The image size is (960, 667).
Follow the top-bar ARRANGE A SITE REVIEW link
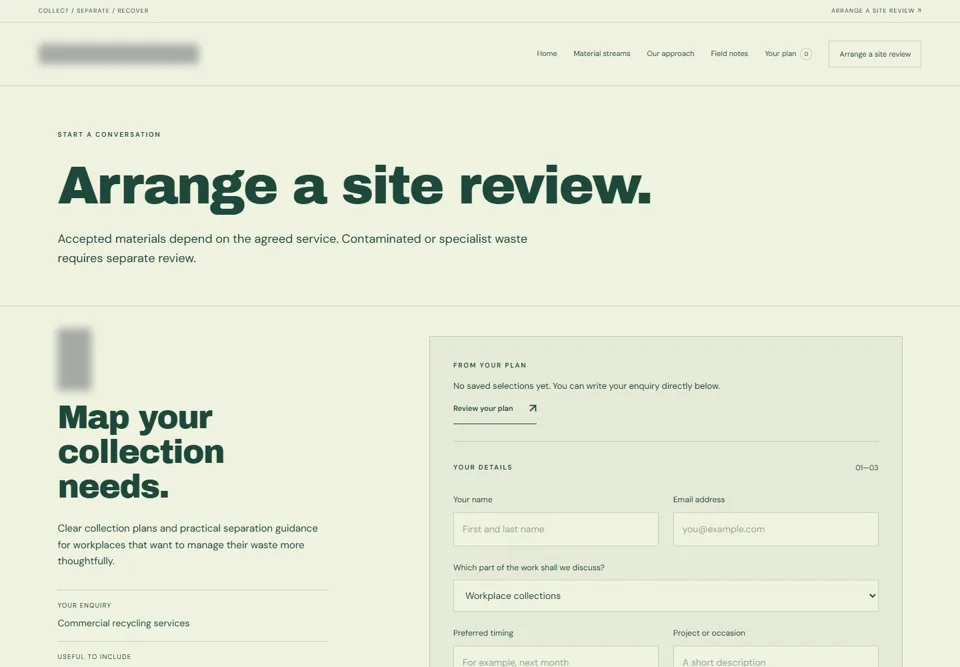pos(876,10)
